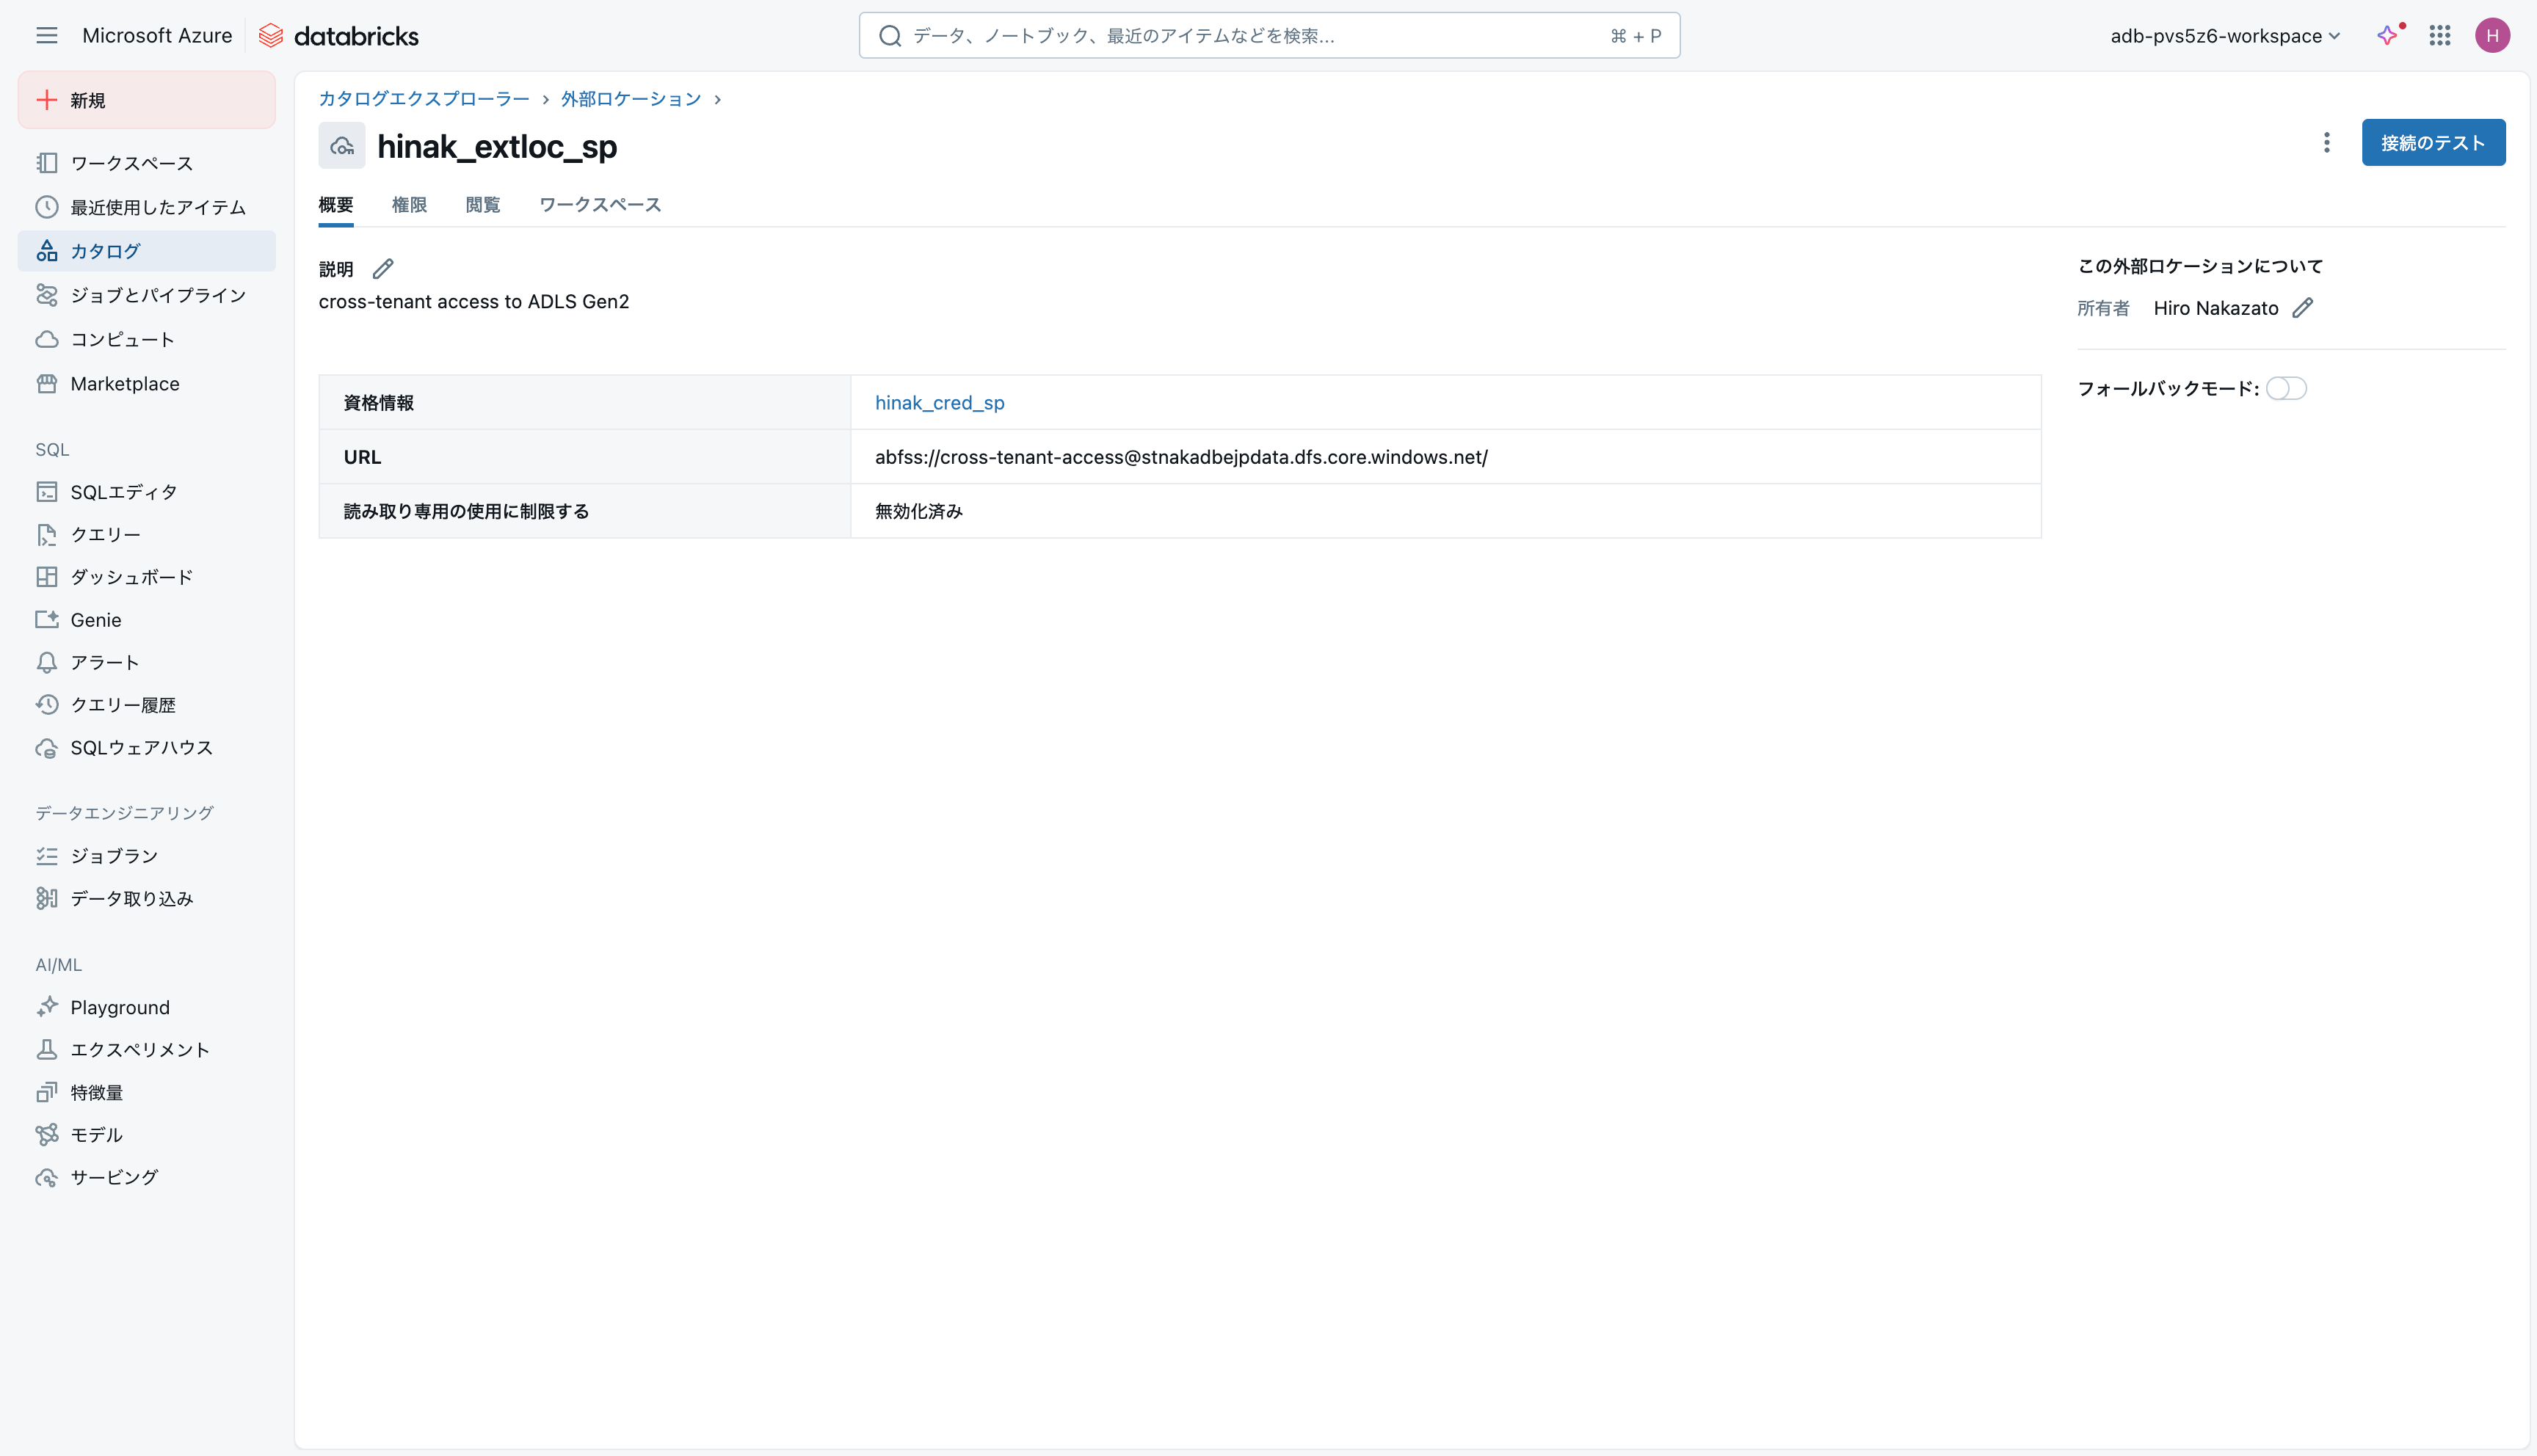The height and width of the screenshot is (1456, 2537).
Task: Open the three-dot kebab menu
Action: 2327,143
